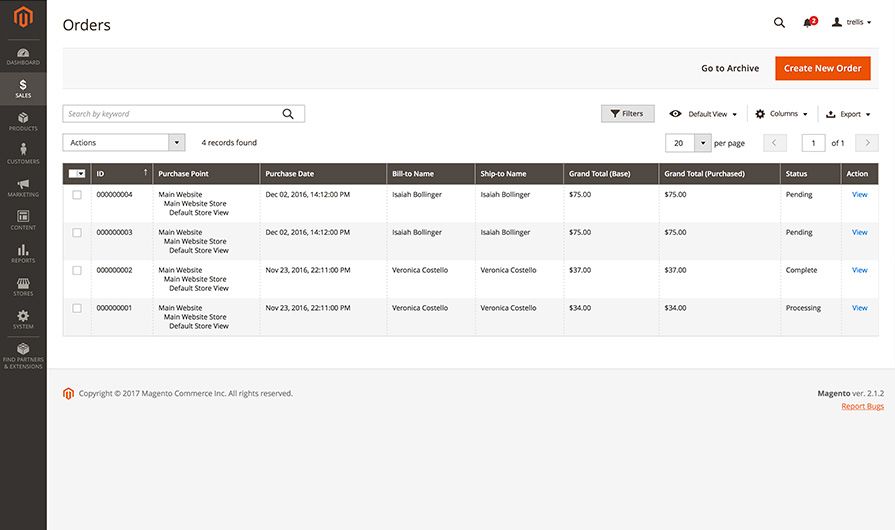Select checkbox for order 000000004

(x=77, y=195)
